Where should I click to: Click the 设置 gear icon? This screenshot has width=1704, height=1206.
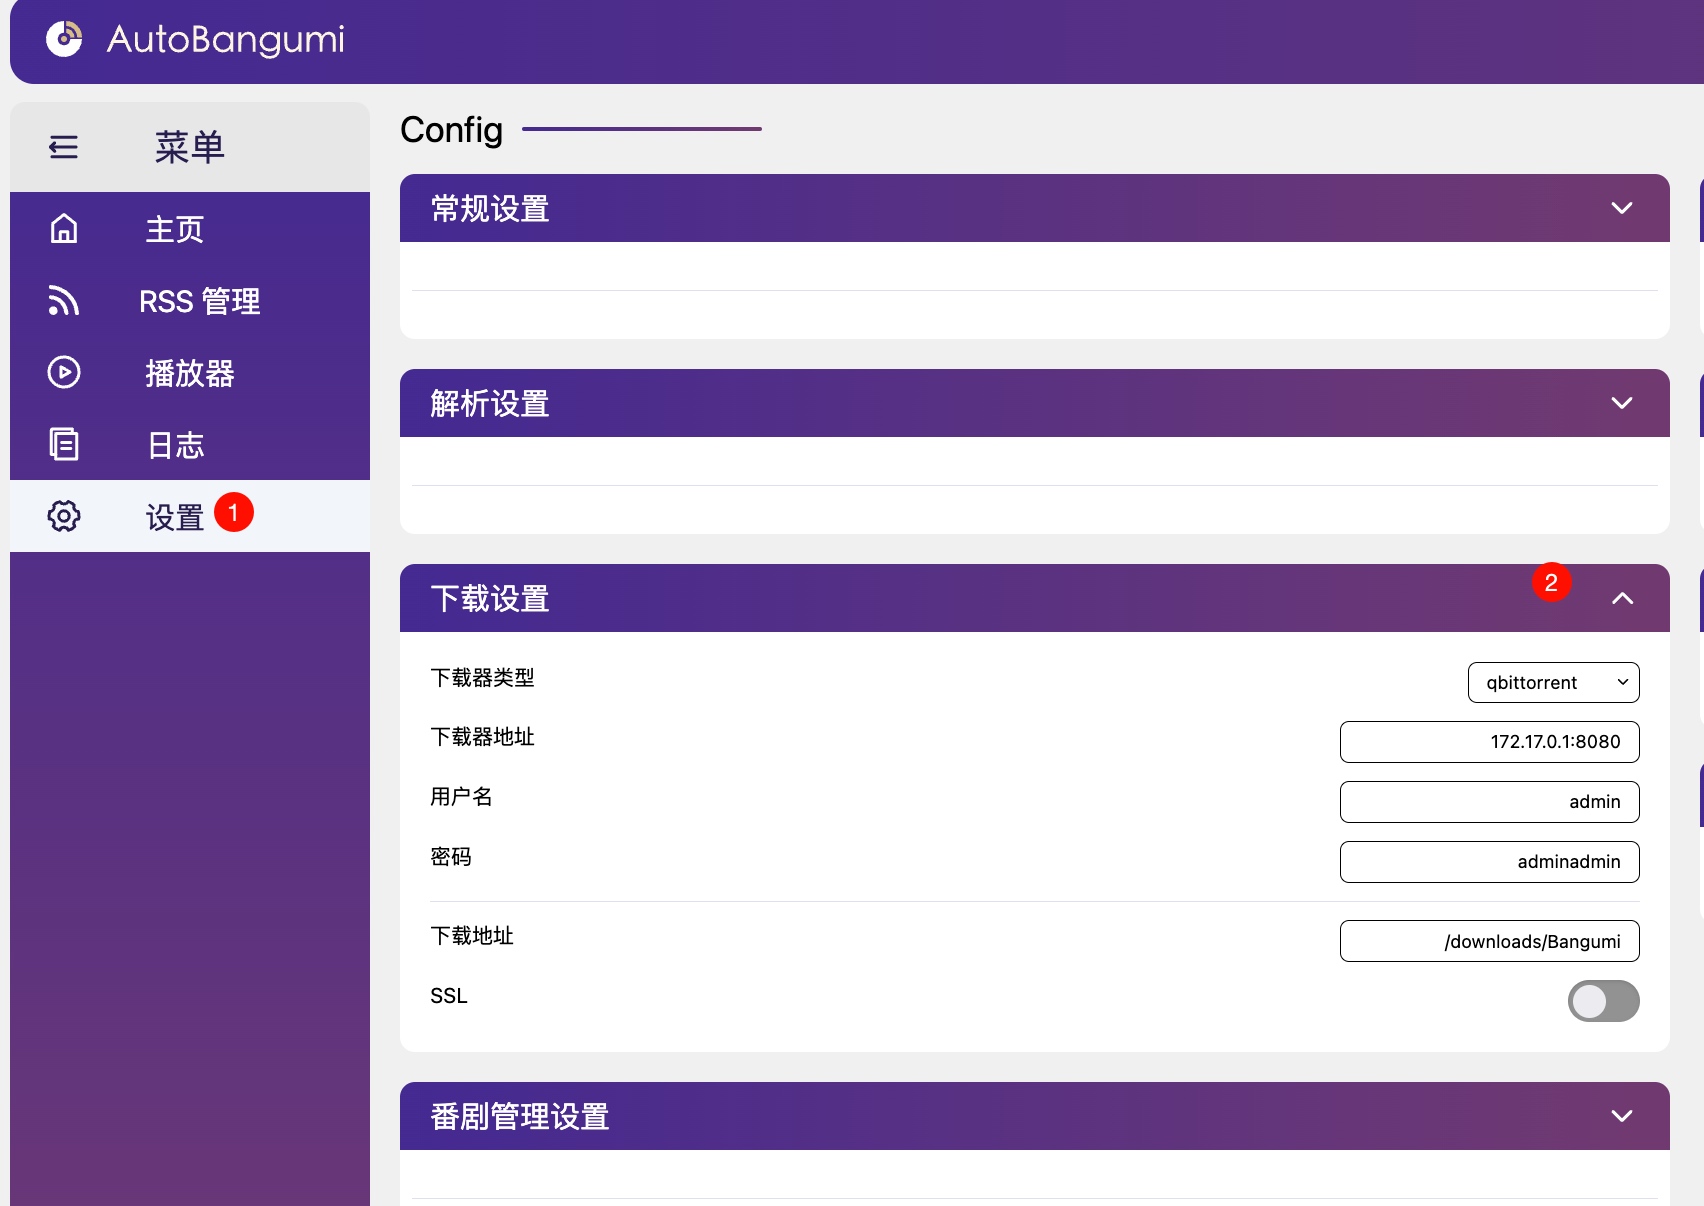click(x=63, y=516)
